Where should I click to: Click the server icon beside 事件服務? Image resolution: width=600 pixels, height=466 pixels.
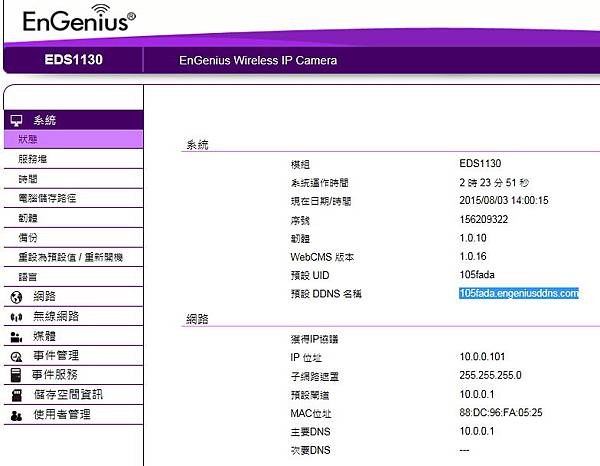pos(16,375)
